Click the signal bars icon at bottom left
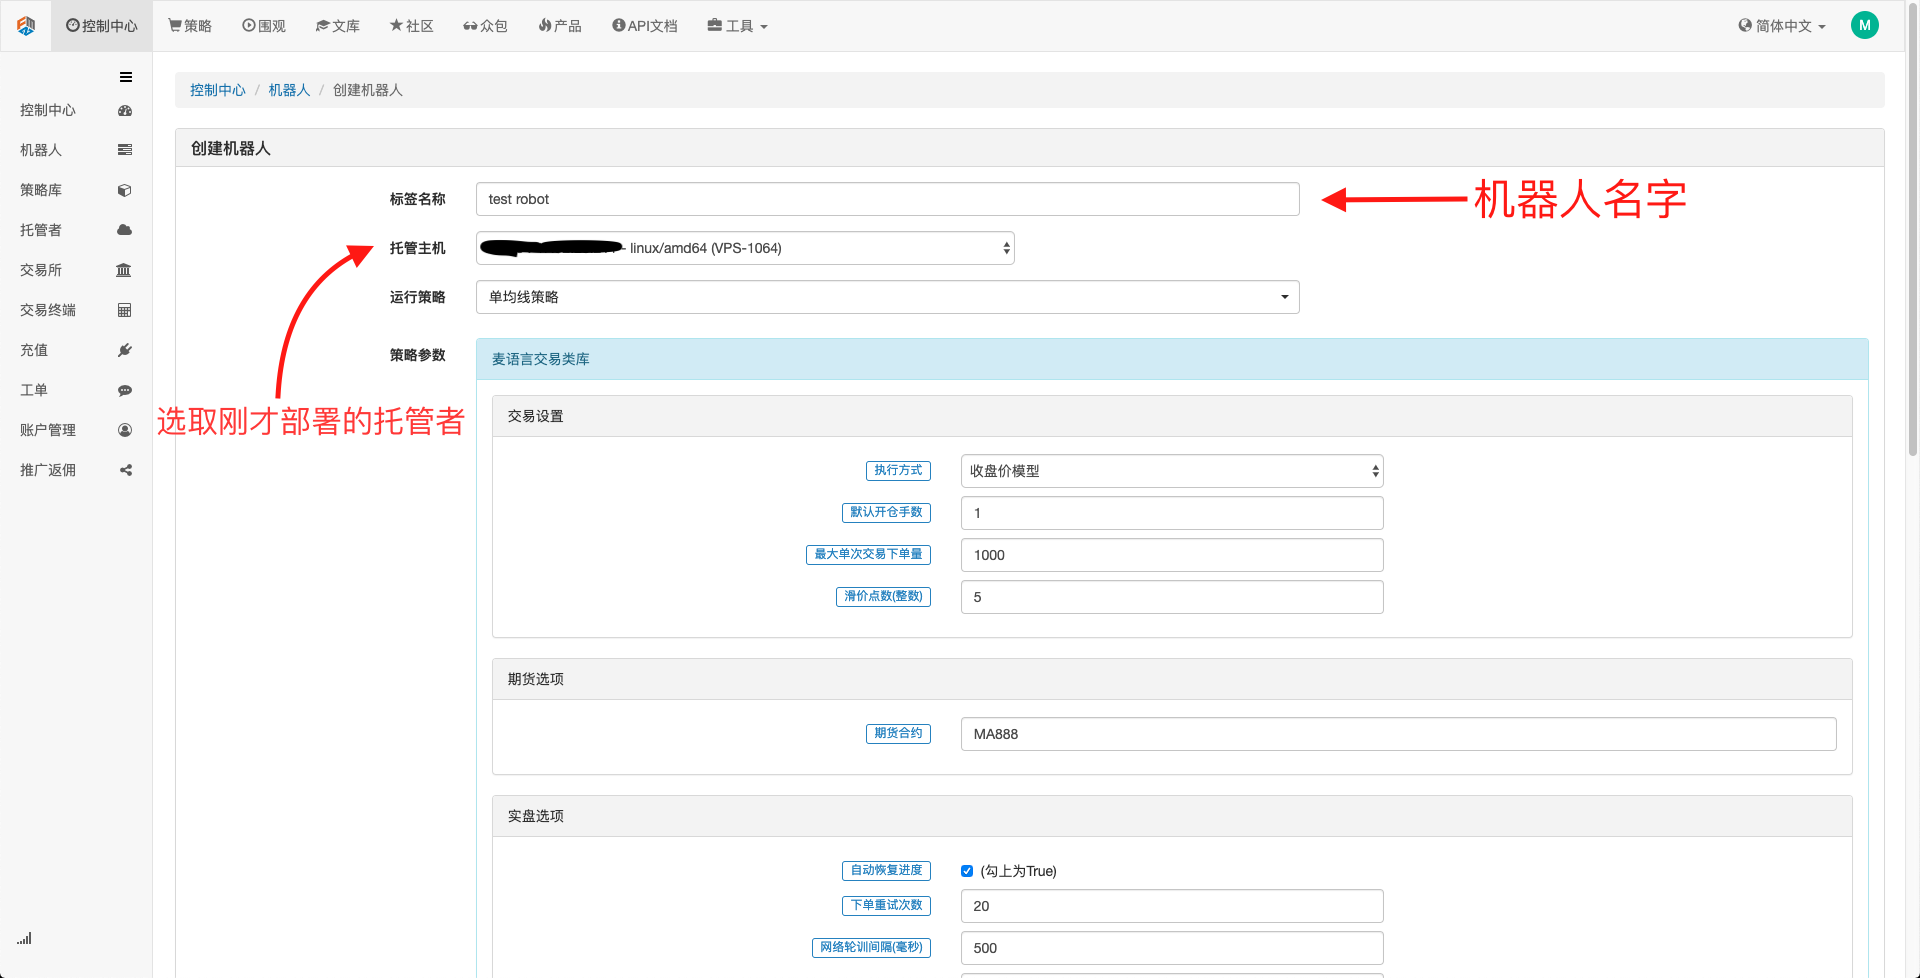The image size is (1920, 978). point(24,938)
